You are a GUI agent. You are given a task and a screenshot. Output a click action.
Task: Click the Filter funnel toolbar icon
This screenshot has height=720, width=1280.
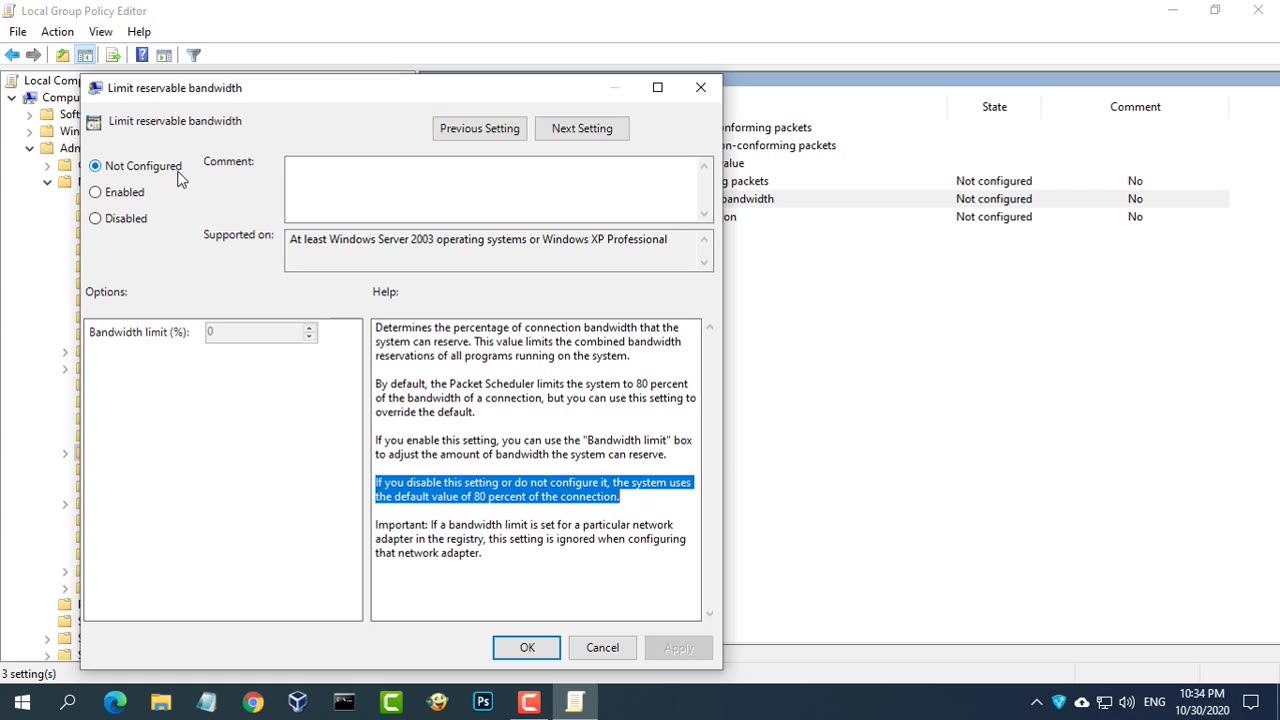point(194,55)
